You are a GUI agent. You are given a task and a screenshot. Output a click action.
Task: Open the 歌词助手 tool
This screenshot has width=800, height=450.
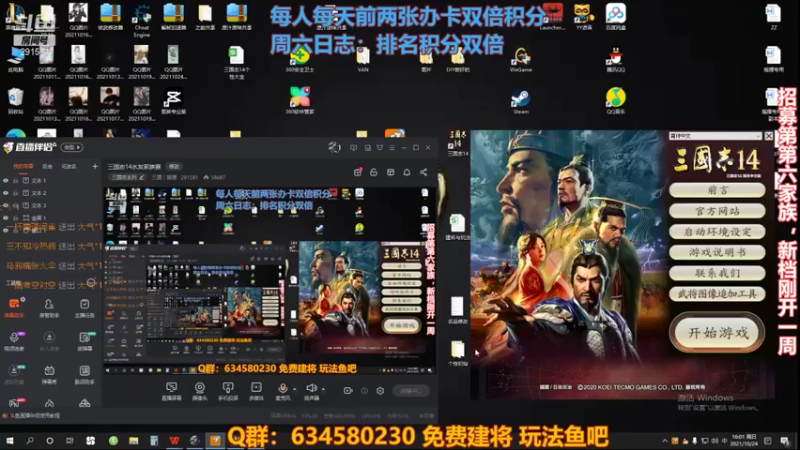coord(84,374)
